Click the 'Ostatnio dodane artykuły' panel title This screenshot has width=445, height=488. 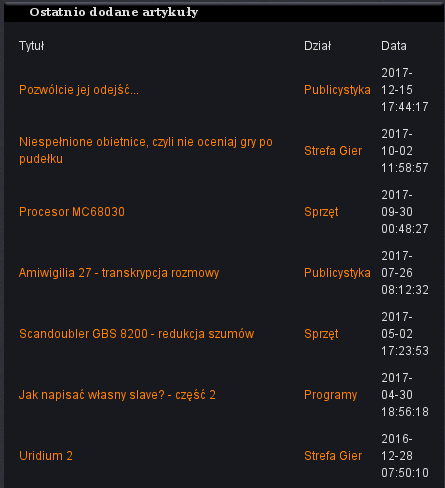click(x=114, y=12)
